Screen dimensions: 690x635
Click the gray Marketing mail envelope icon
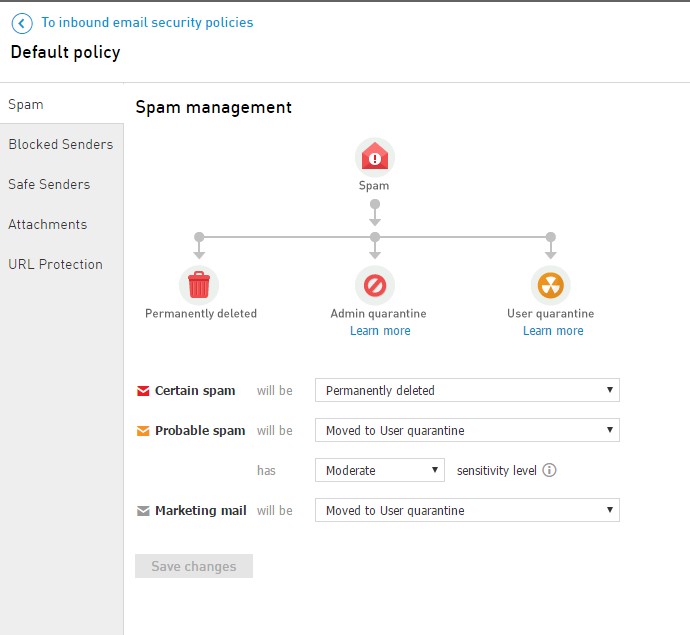click(x=143, y=511)
